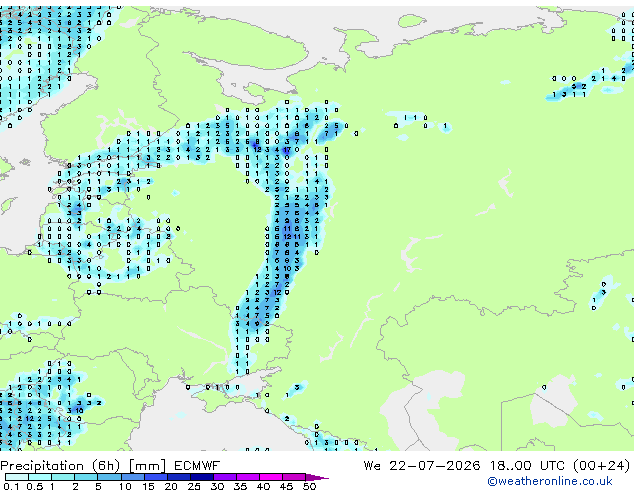The height and width of the screenshot is (490, 634).
Task: Click the '50' legend scale label
Action: 309,486
